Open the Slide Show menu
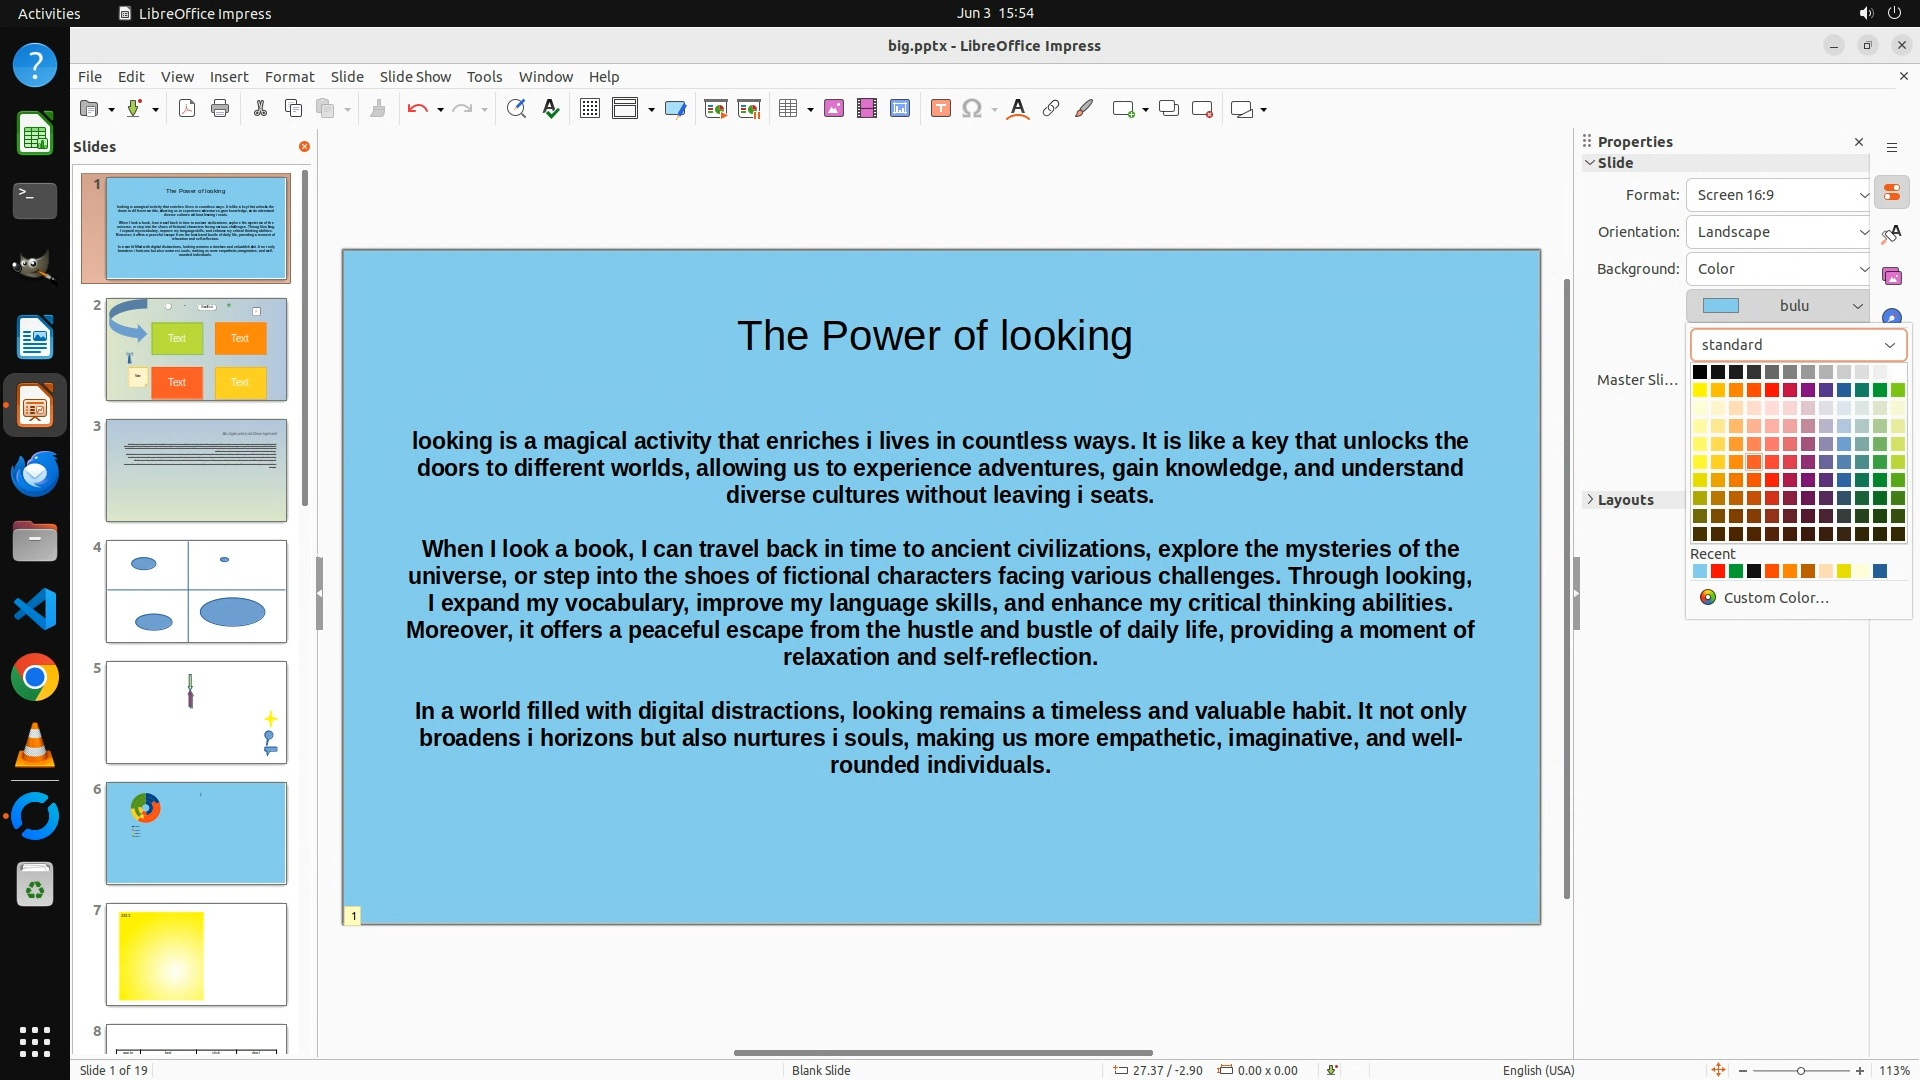Screen dimensions: 1920x1080 coord(415,77)
